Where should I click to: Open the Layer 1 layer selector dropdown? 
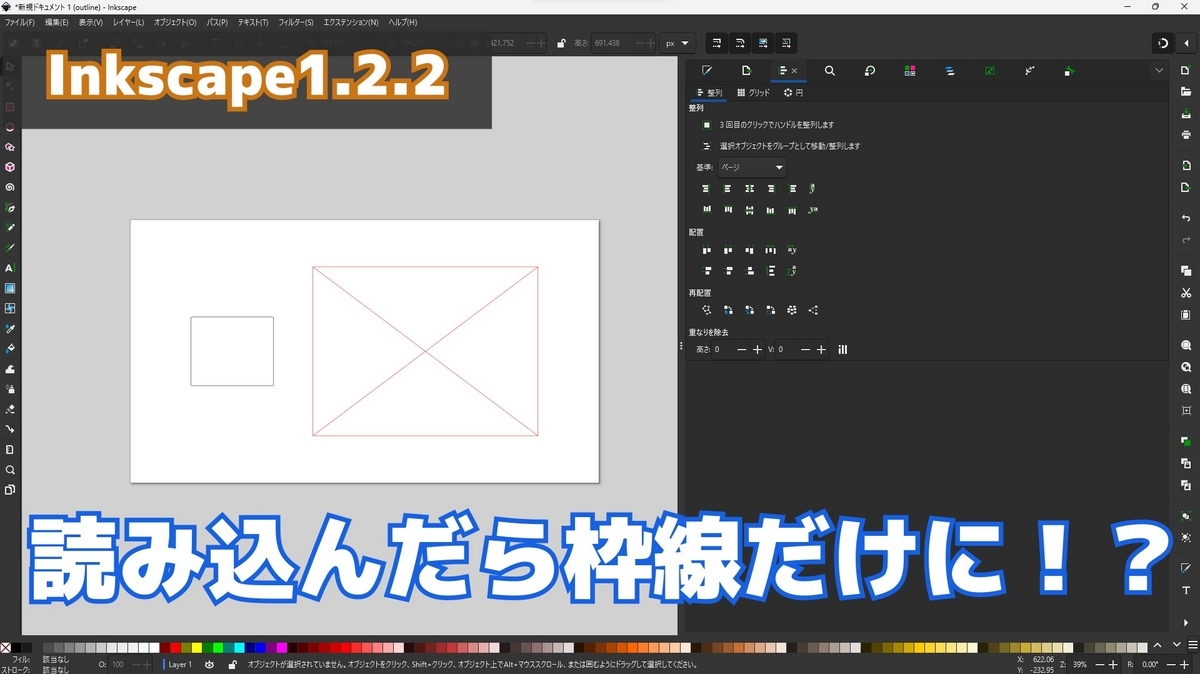click(180, 664)
